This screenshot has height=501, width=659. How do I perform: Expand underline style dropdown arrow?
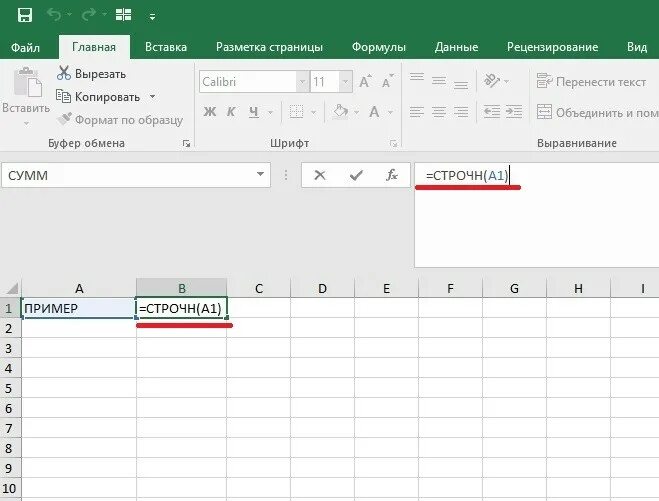[x=270, y=113]
